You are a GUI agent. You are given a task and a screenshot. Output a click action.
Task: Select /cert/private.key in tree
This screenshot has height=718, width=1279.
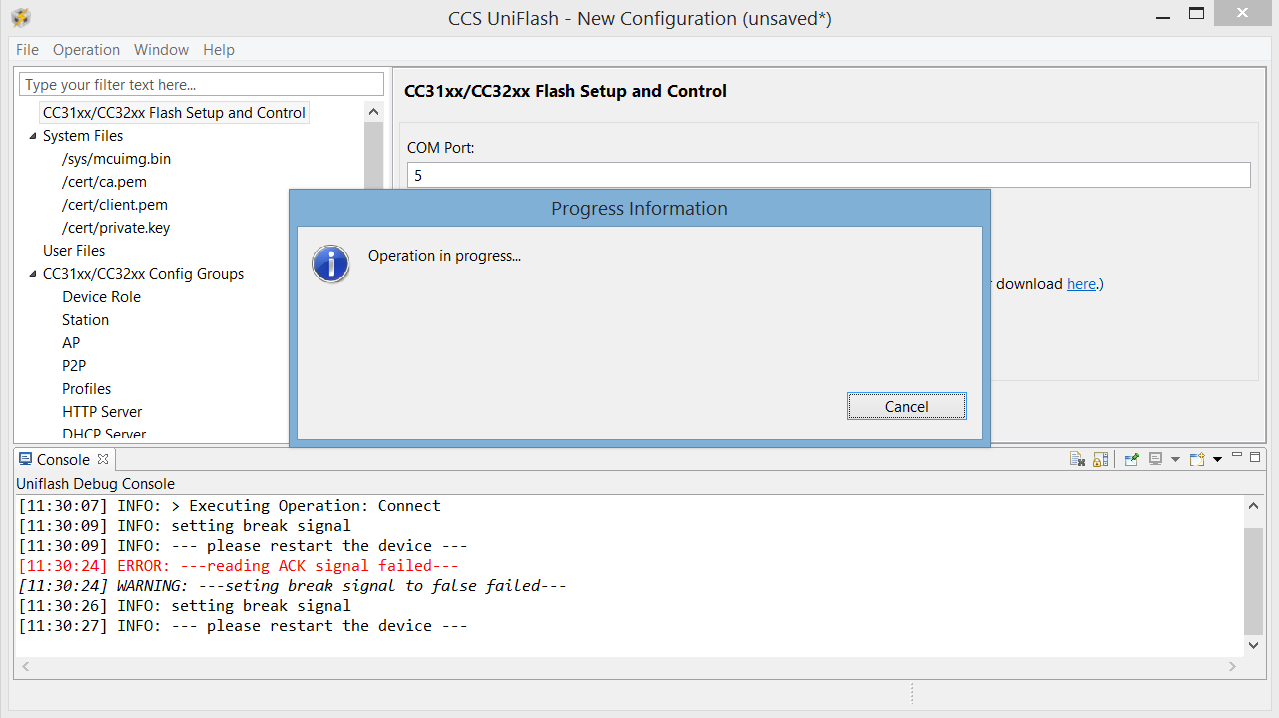116,228
